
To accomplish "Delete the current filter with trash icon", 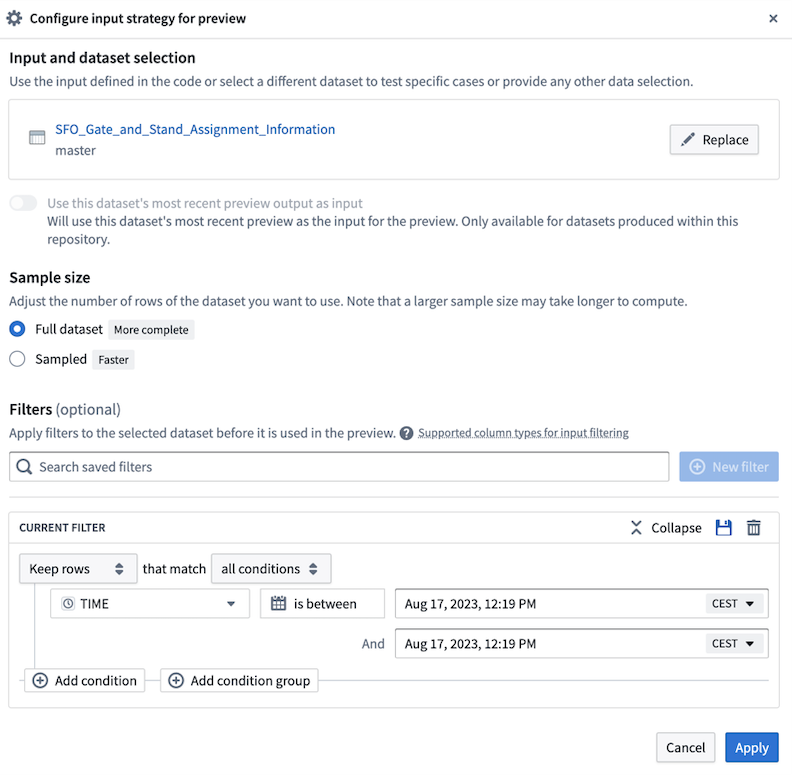I will pos(754,527).
